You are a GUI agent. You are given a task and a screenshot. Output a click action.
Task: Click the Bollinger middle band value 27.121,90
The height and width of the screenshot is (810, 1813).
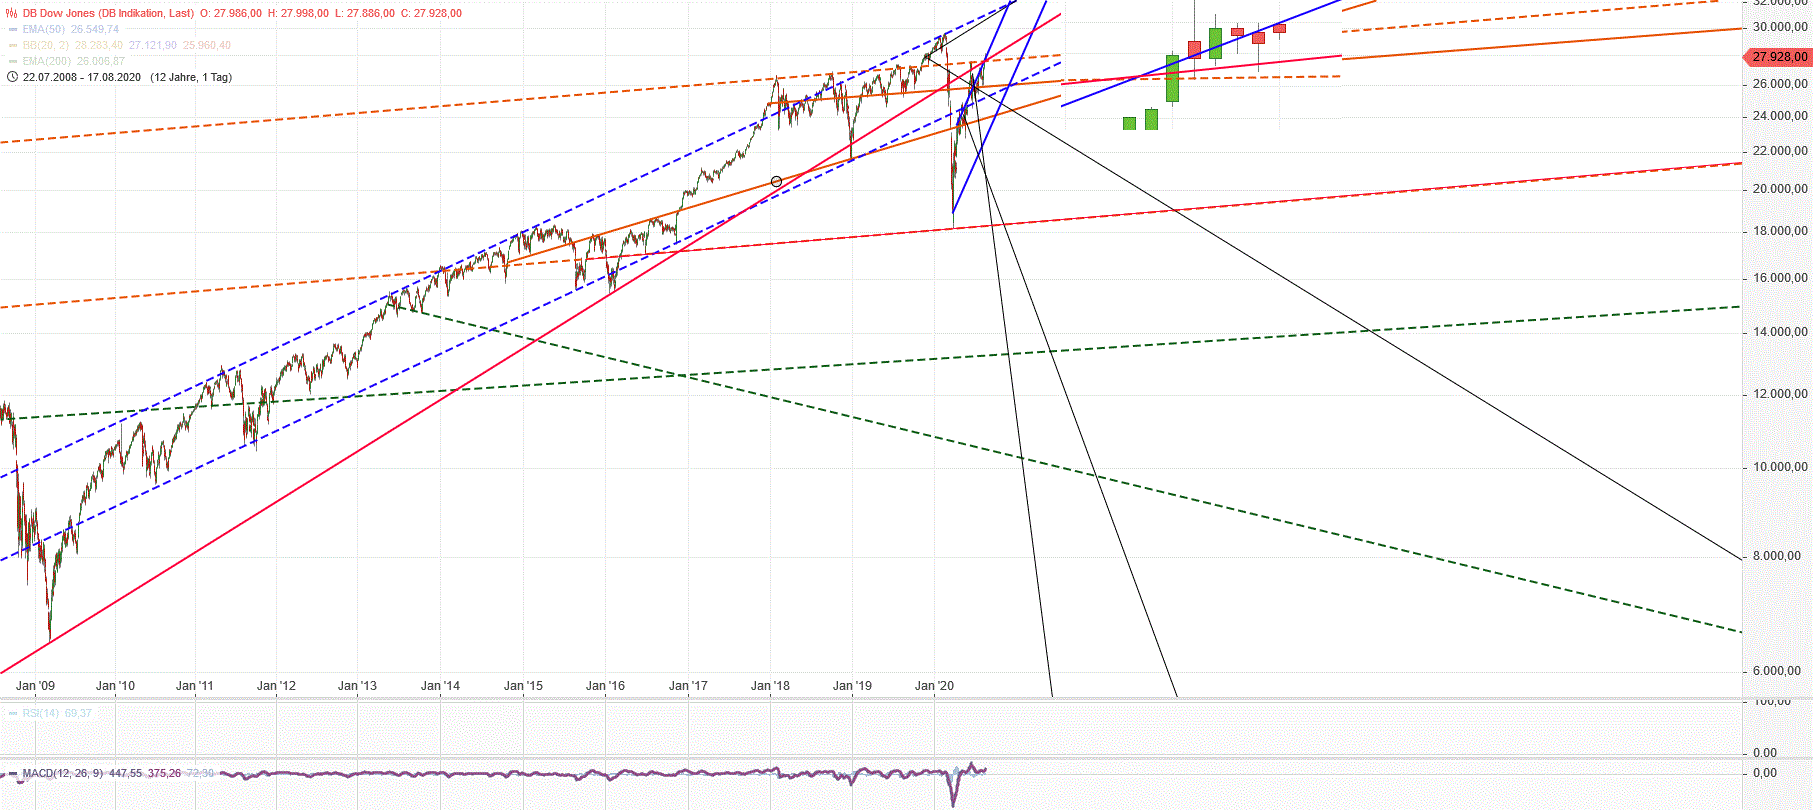153,45
